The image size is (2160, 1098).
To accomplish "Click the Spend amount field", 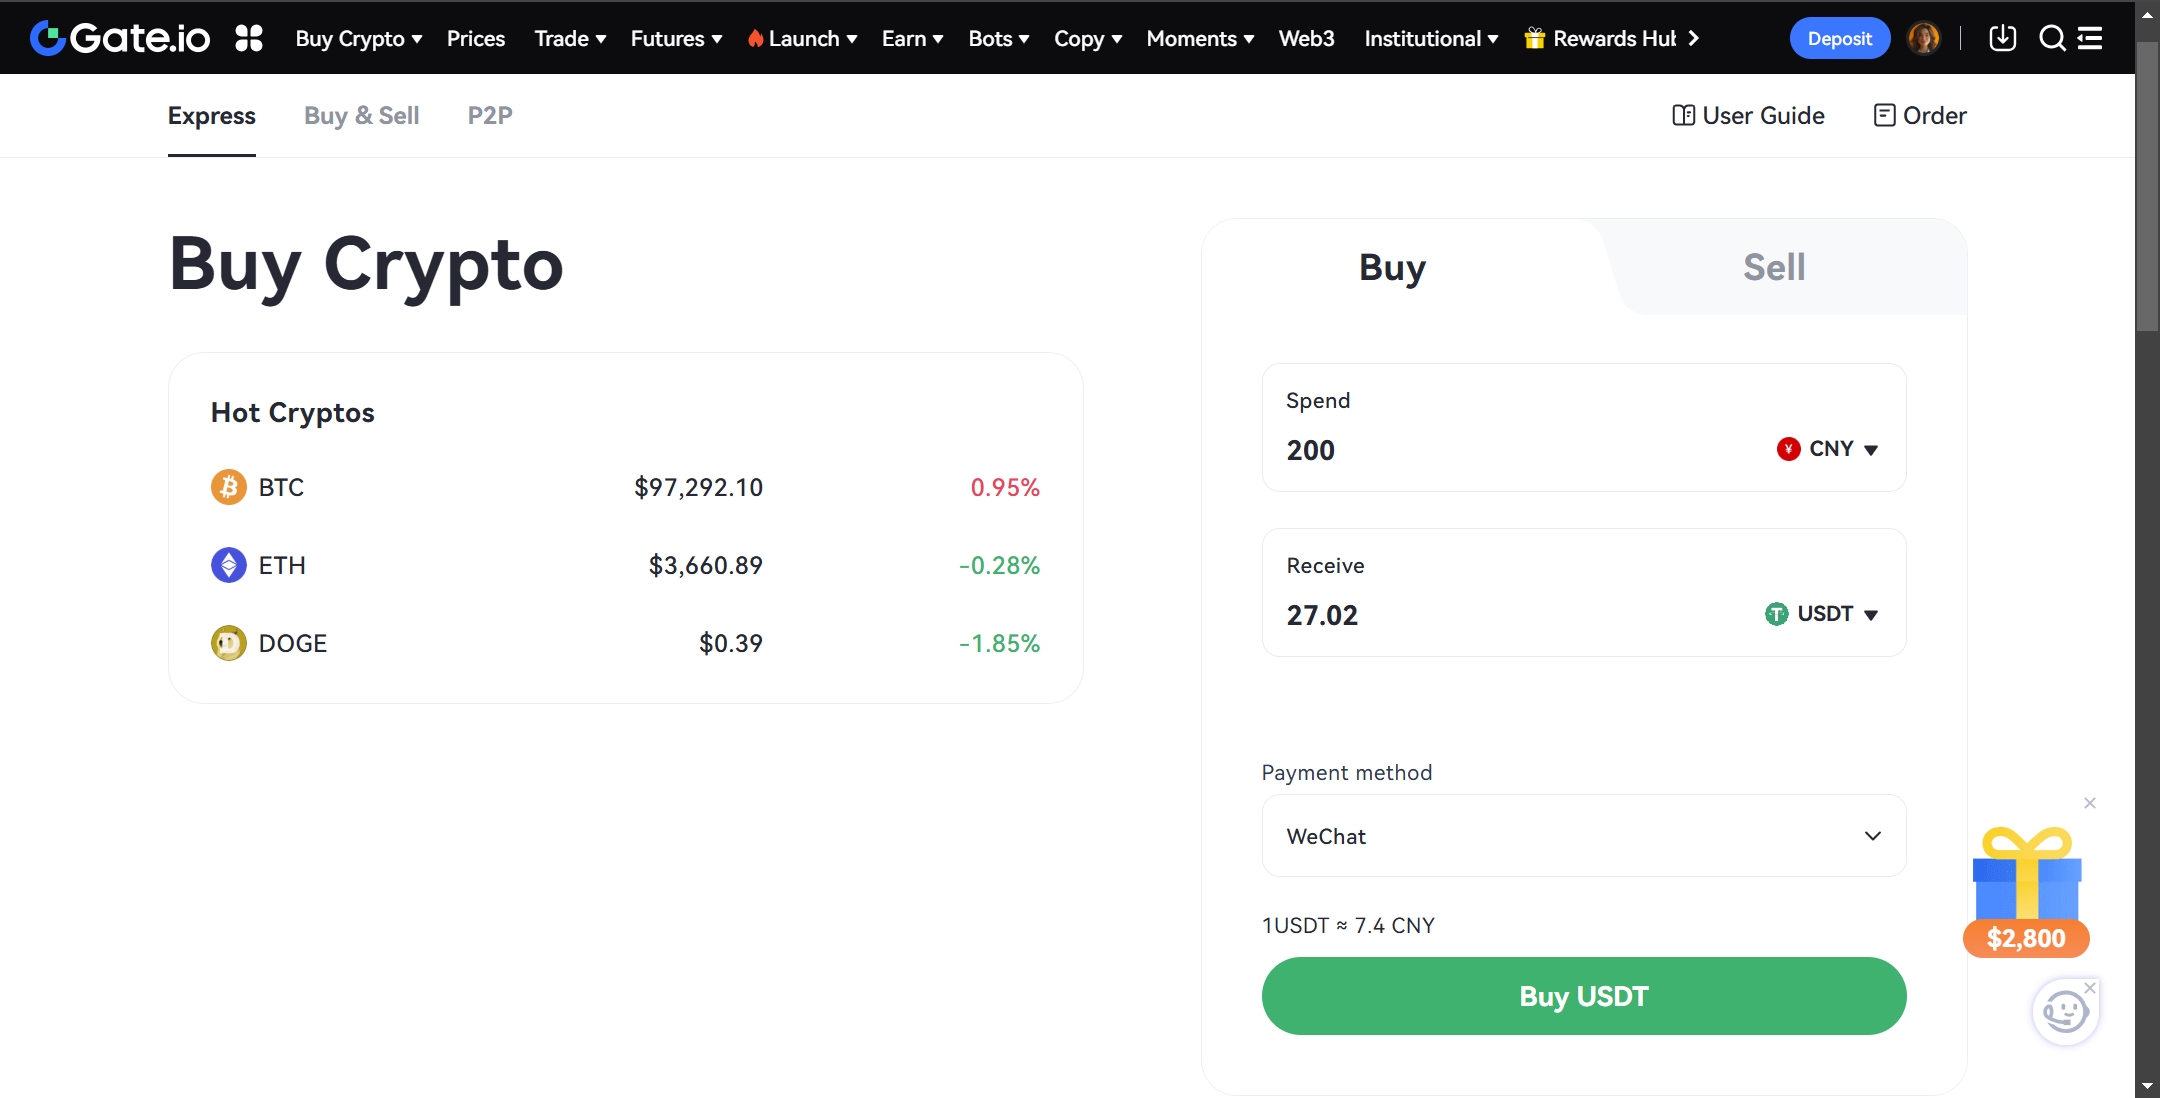I will click(1500, 450).
